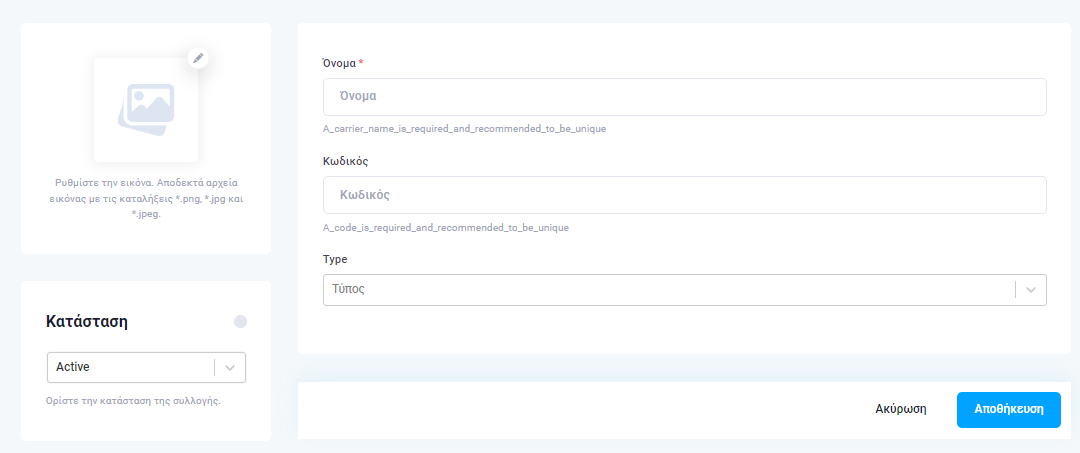Click the red required asterisk by Όνομα

point(362,63)
